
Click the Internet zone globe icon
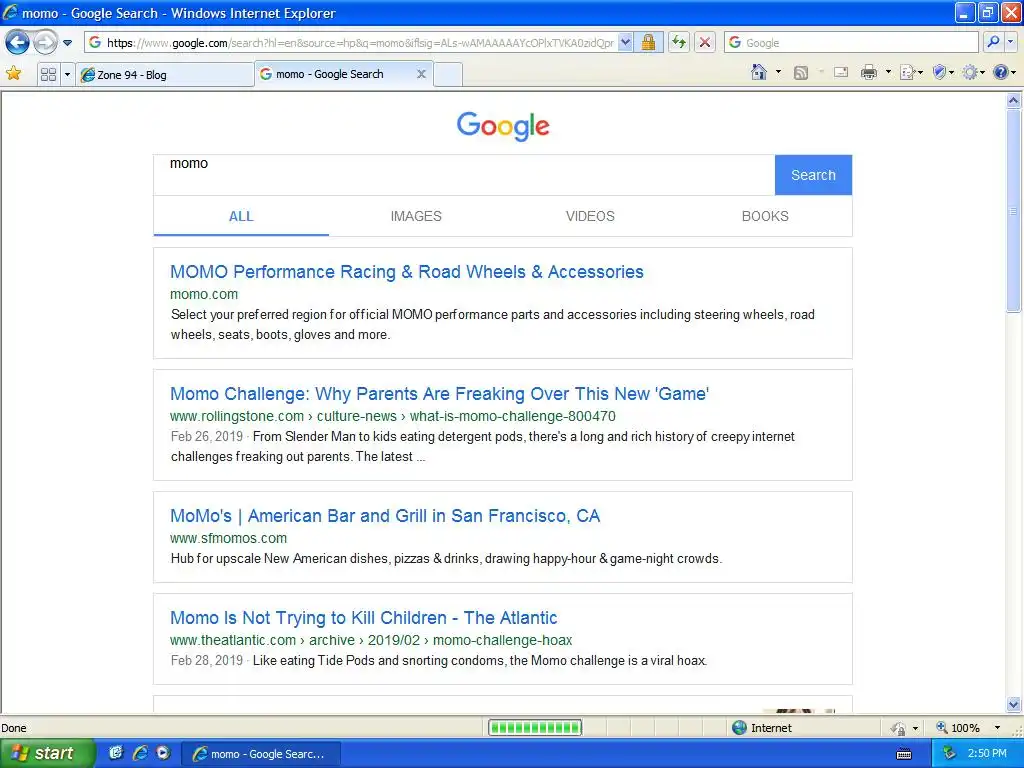click(739, 728)
